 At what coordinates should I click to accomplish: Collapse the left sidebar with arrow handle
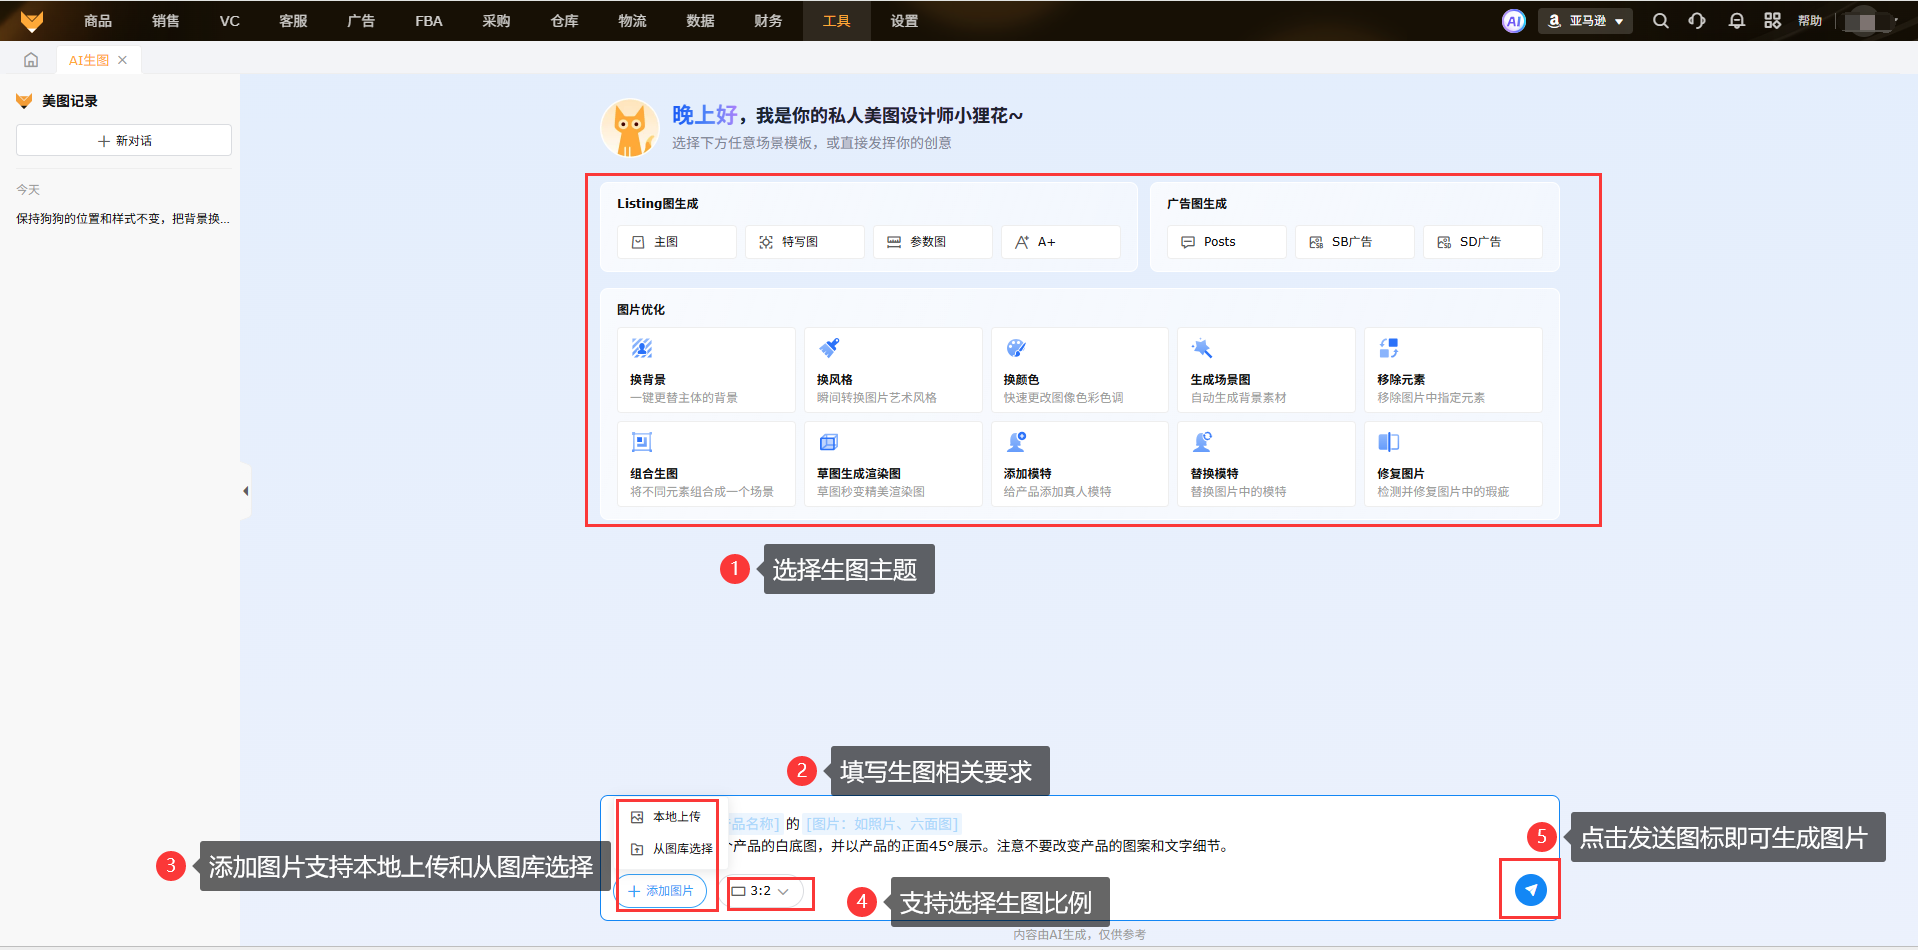coord(245,491)
